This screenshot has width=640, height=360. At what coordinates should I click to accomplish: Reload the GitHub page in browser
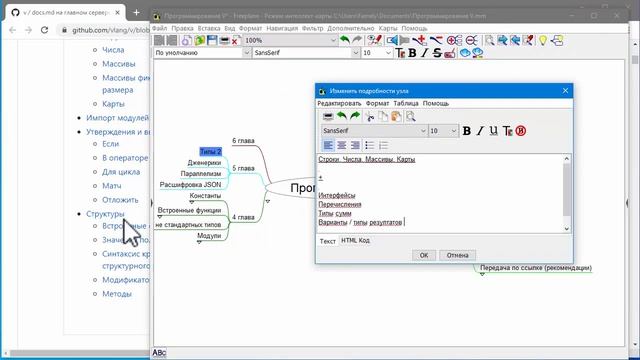[44, 30]
